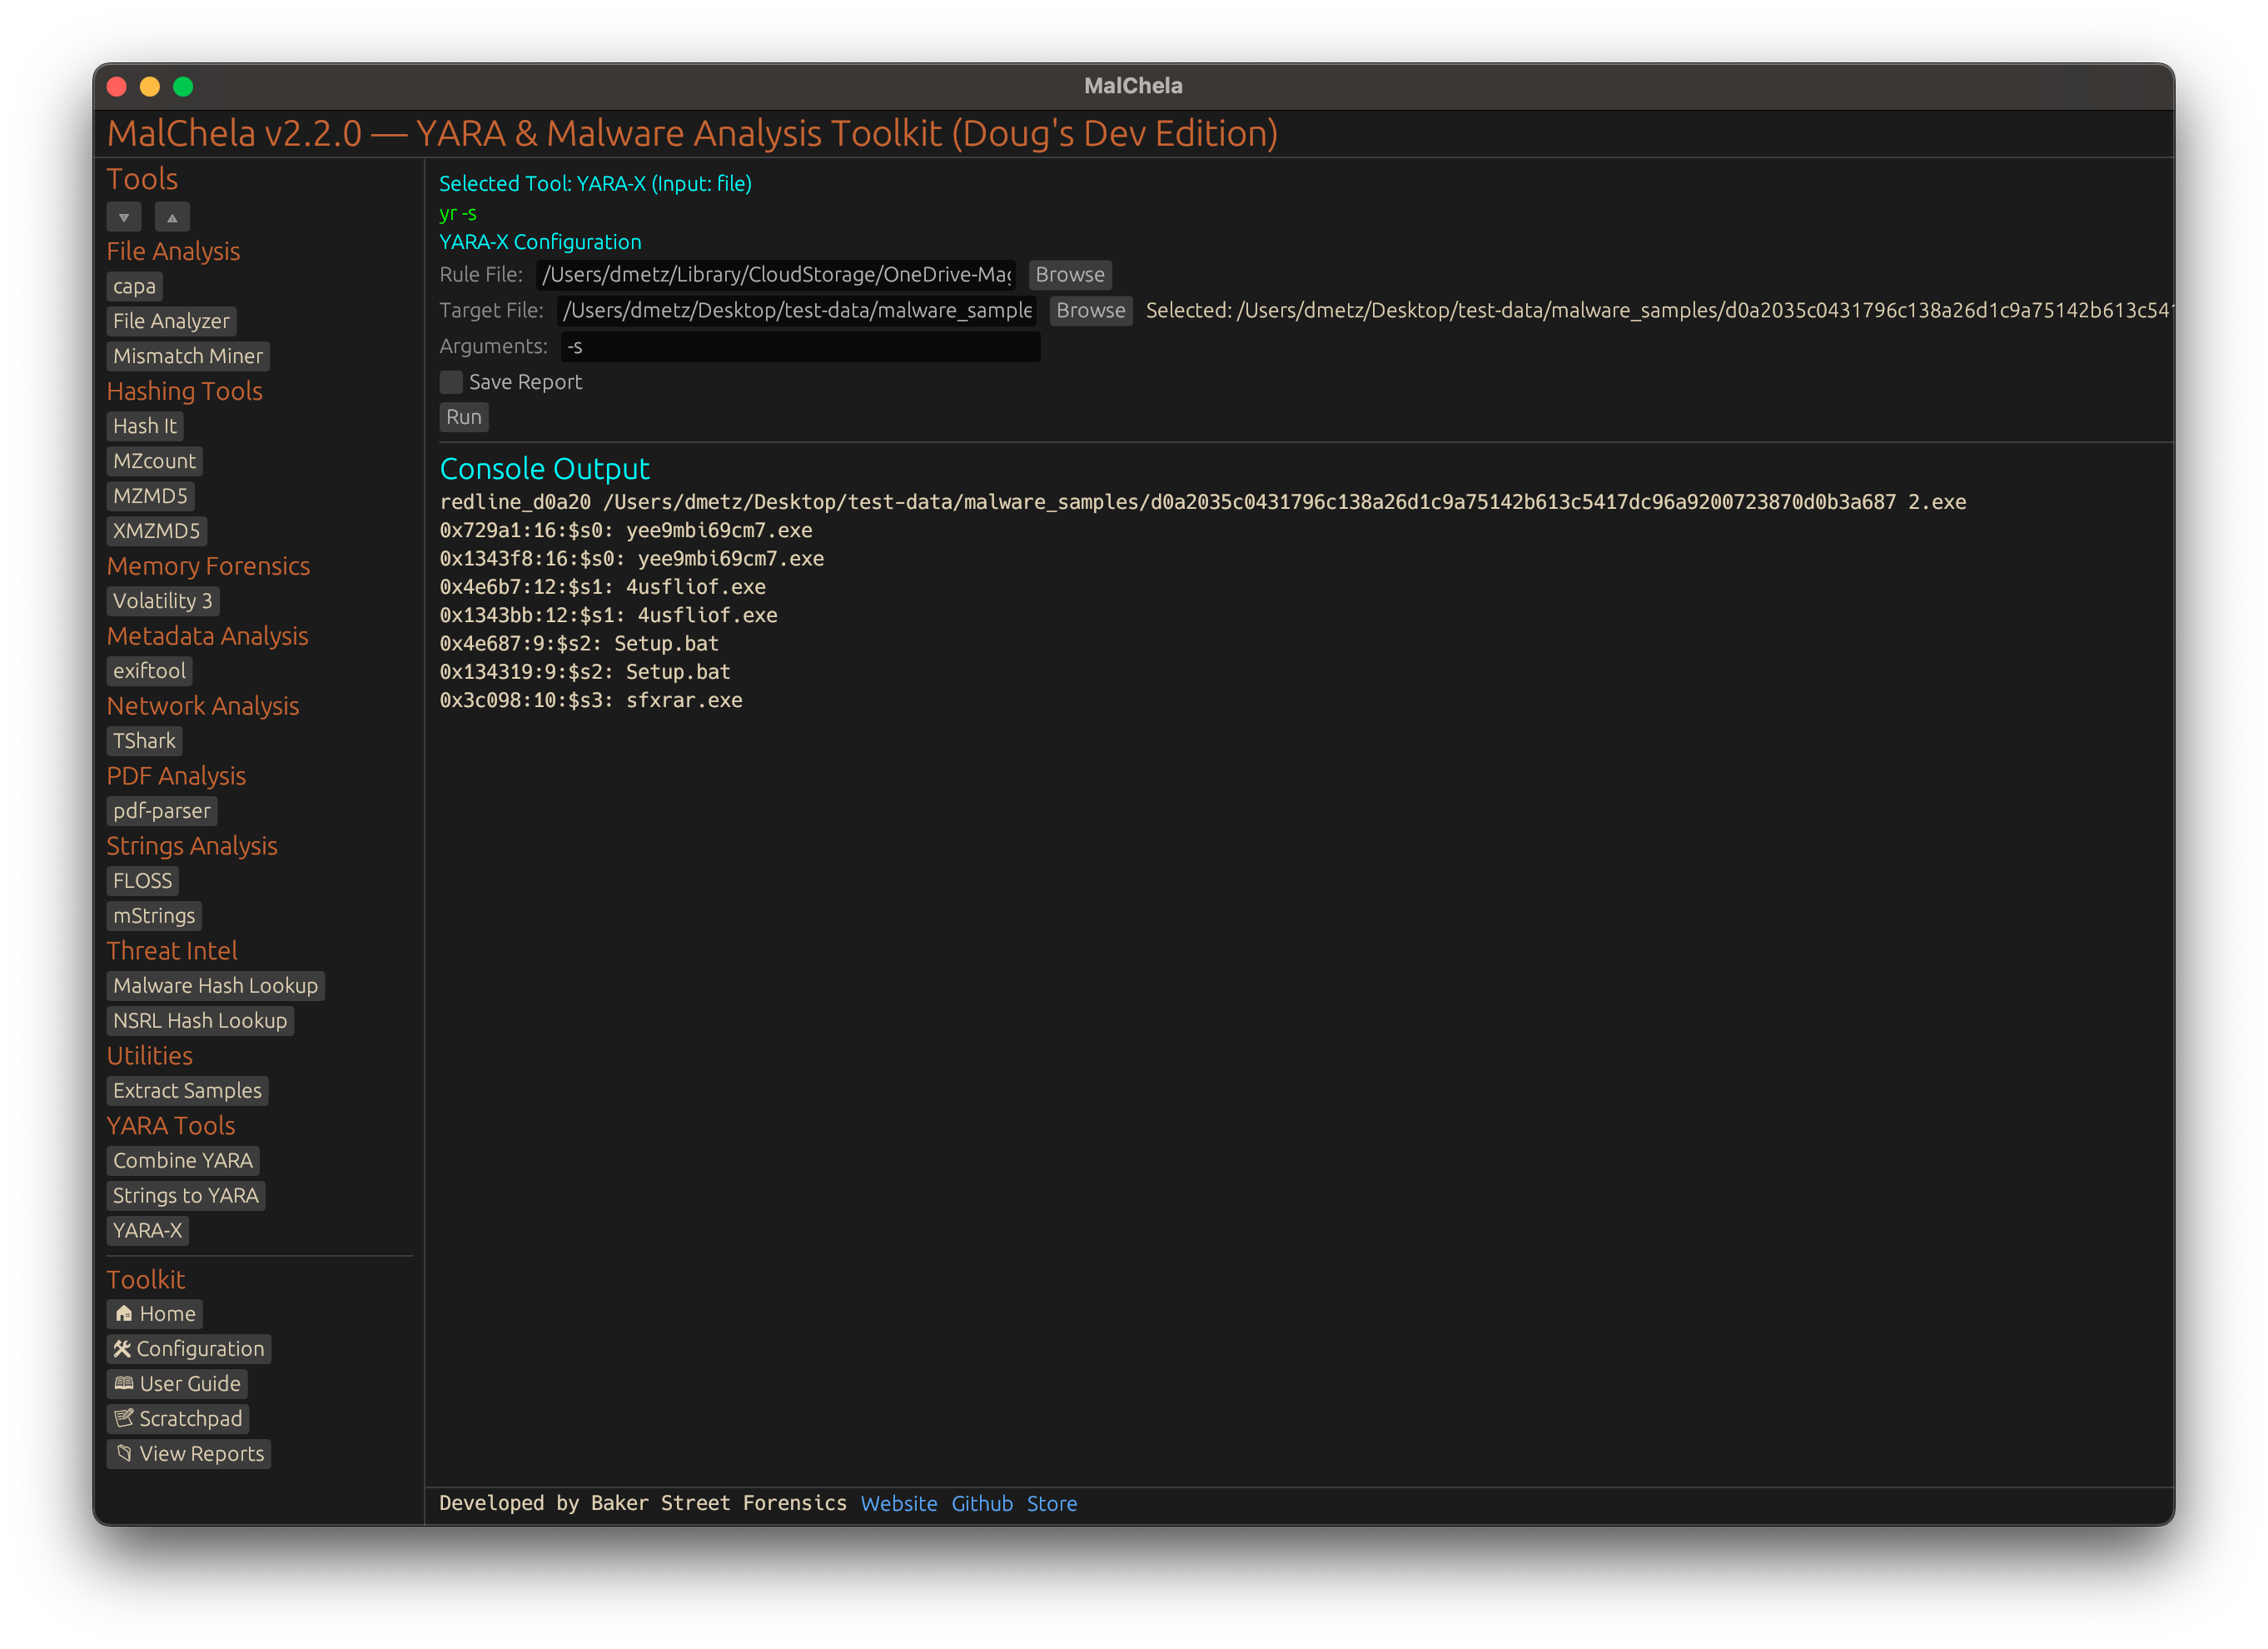This screenshot has width=2268, height=1649.
Task: Click the Hashing Tools heading
Action: 185,392
